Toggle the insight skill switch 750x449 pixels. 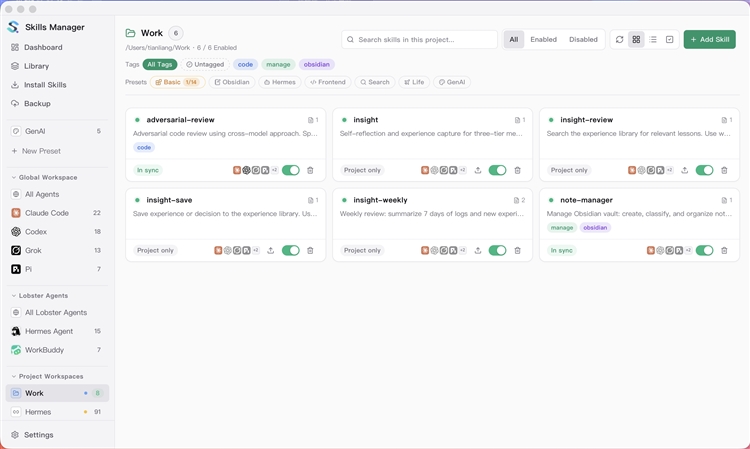[497, 170]
